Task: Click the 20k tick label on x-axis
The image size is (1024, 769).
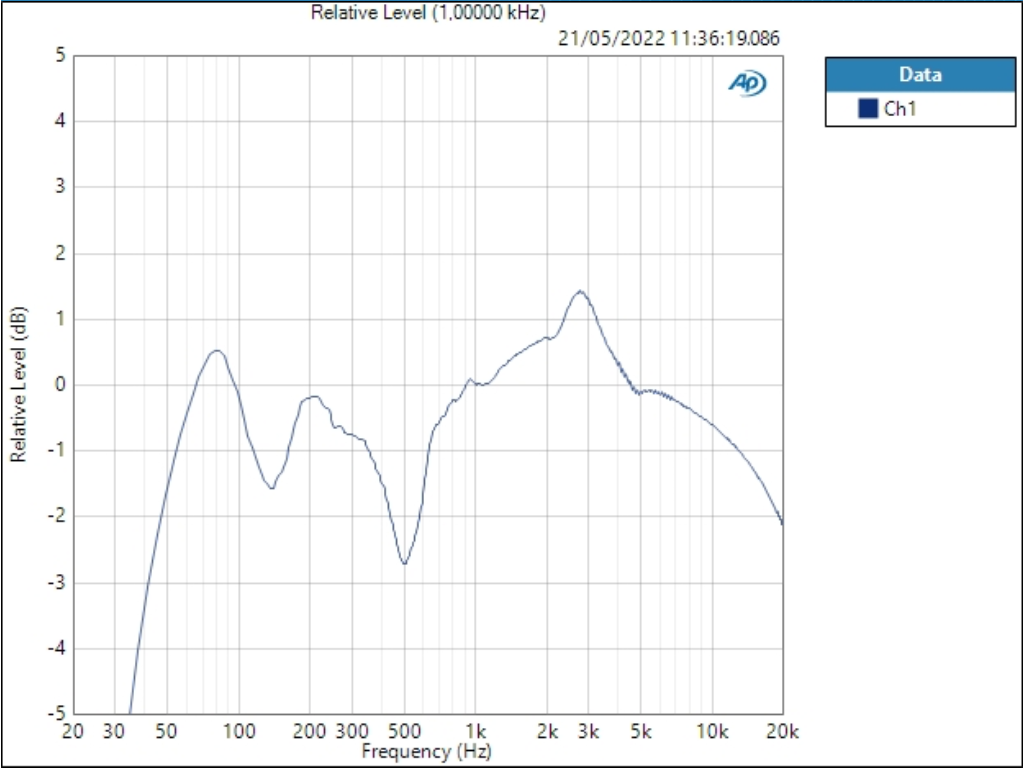Action: (785, 731)
